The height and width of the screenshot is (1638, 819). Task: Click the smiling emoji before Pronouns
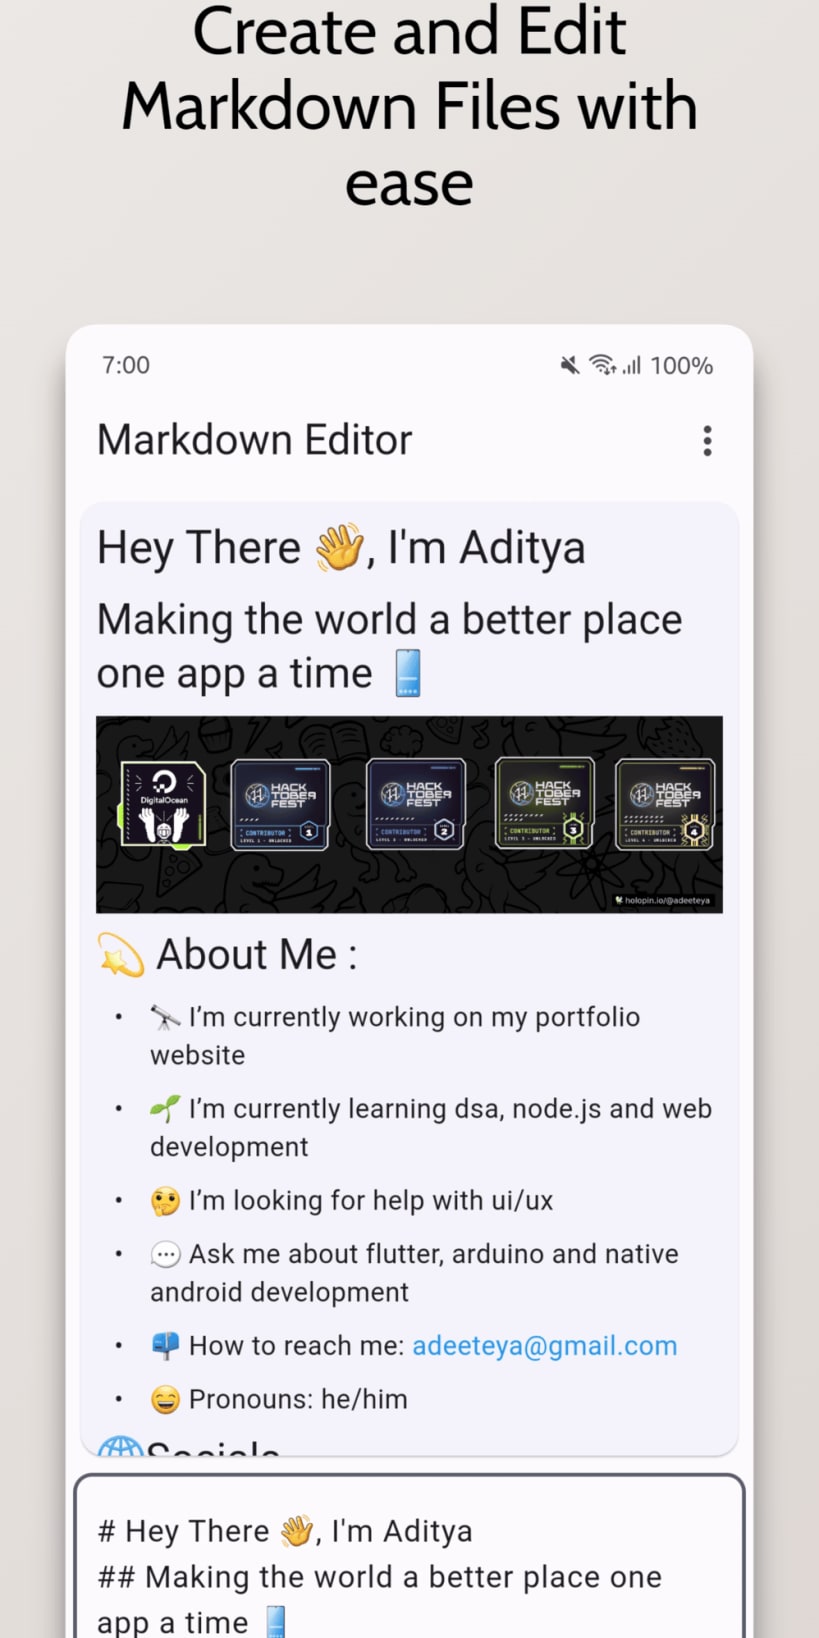tap(165, 1399)
